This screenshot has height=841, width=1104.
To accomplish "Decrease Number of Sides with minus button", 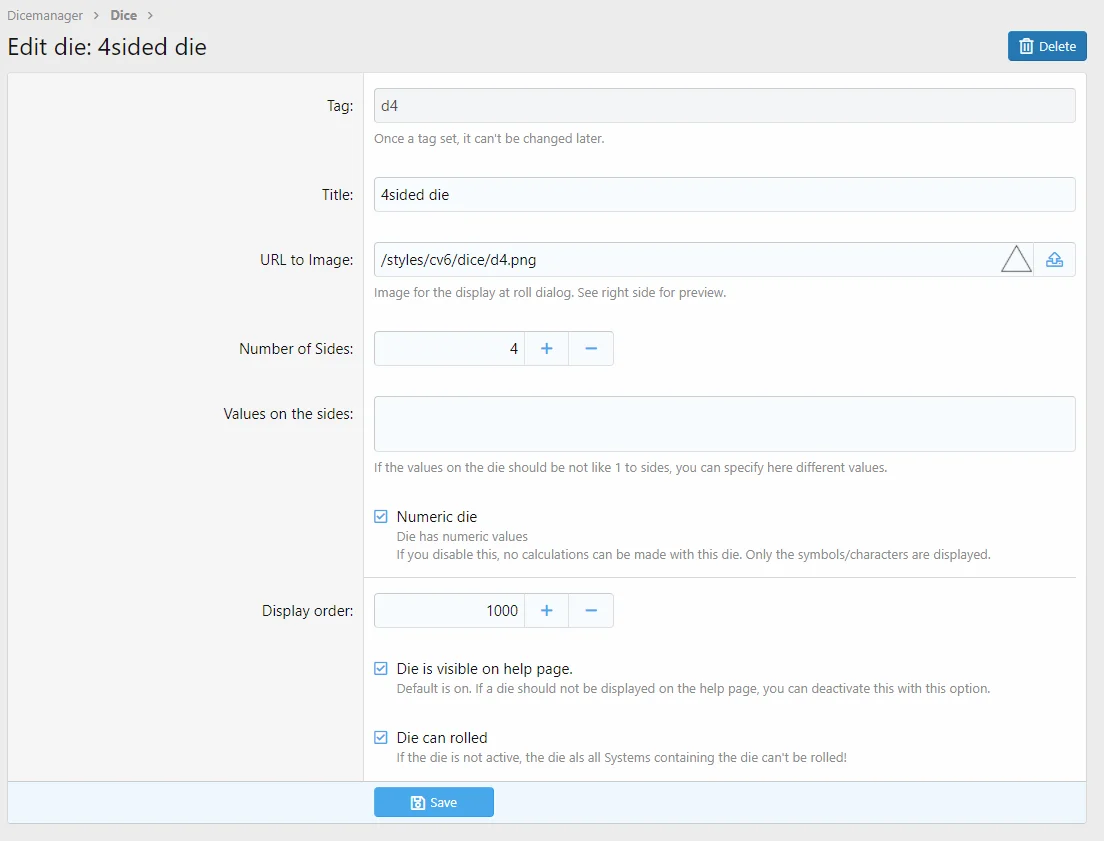I will point(591,349).
